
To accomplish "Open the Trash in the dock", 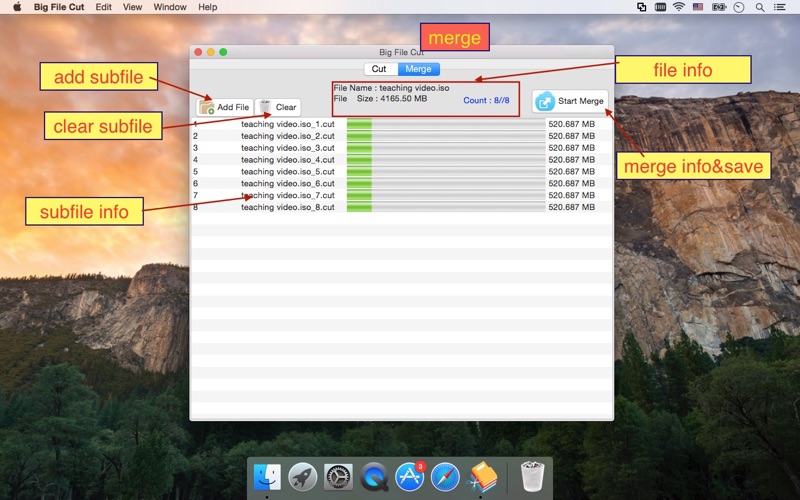I will (x=532, y=476).
